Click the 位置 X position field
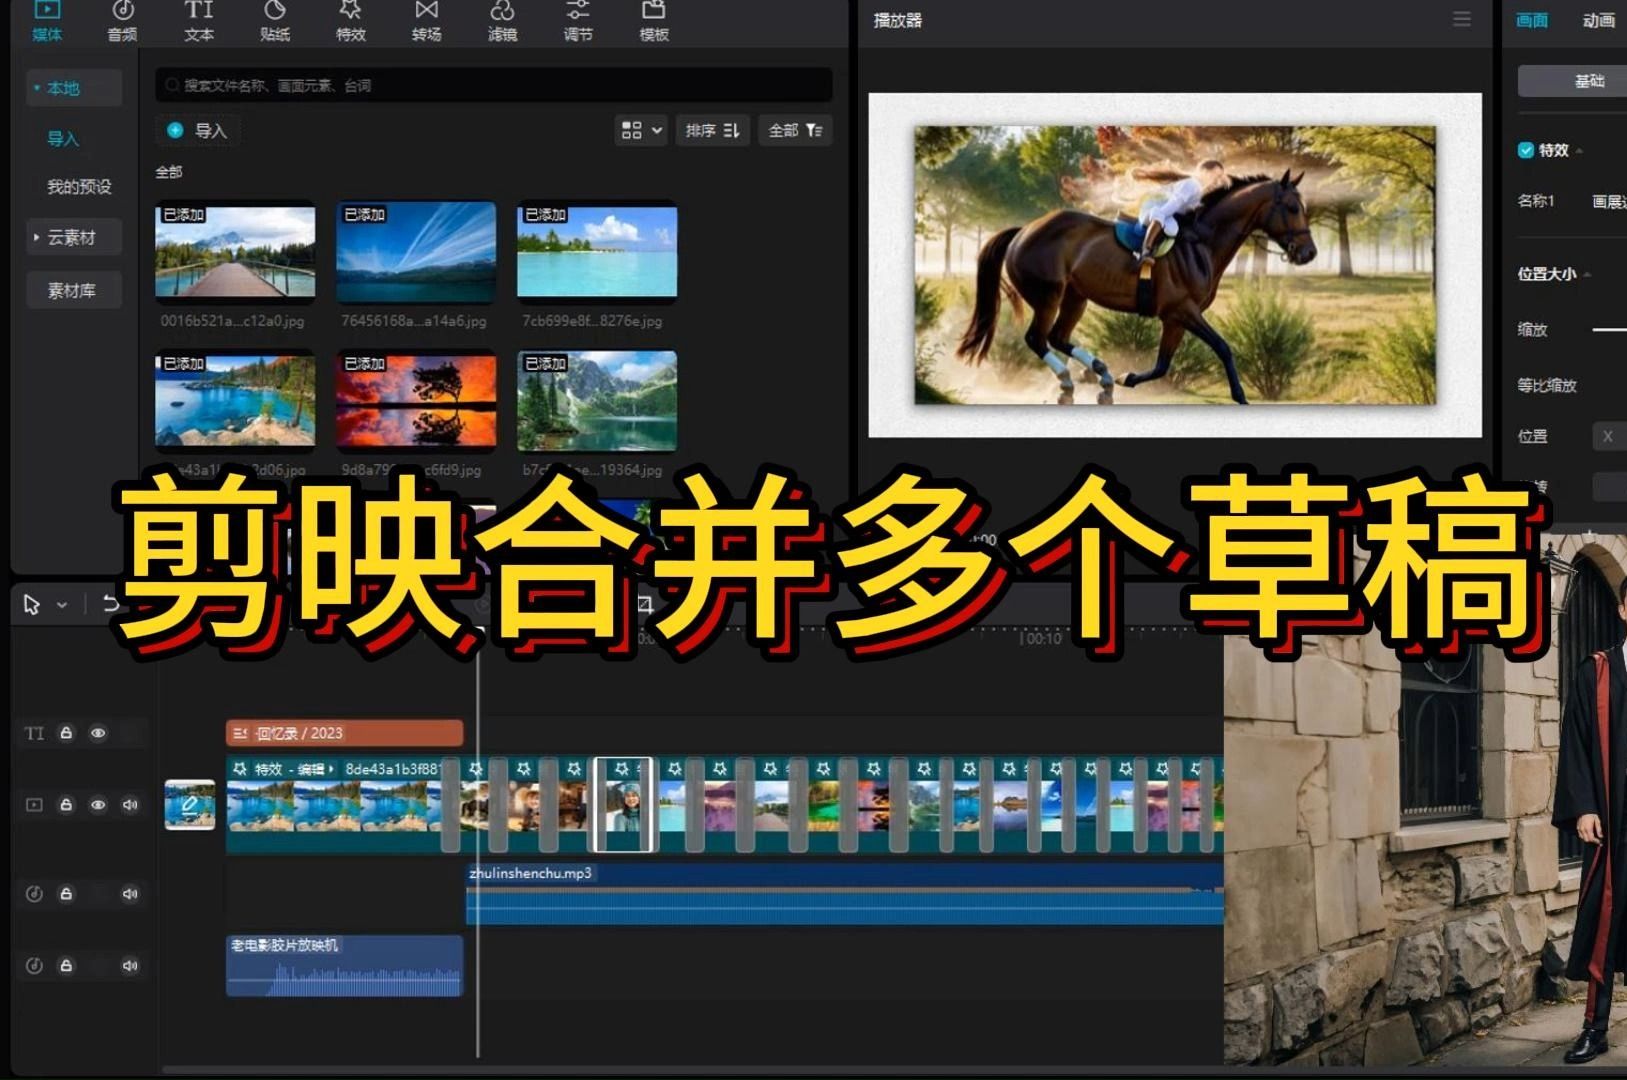1627x1080 pixels. click(x=1609, y=436)
